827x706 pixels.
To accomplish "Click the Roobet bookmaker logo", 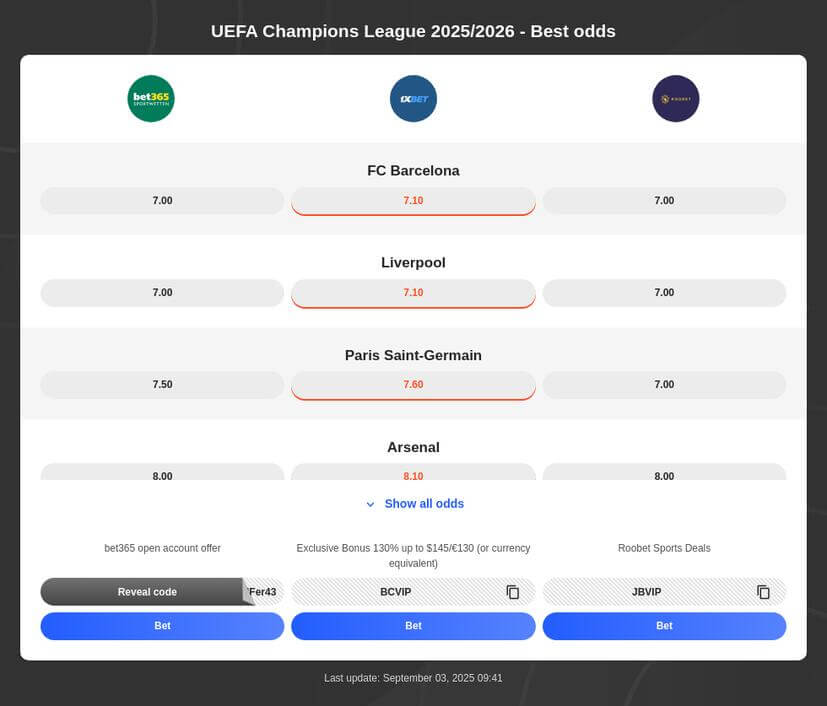I will (x=675, y=99).
